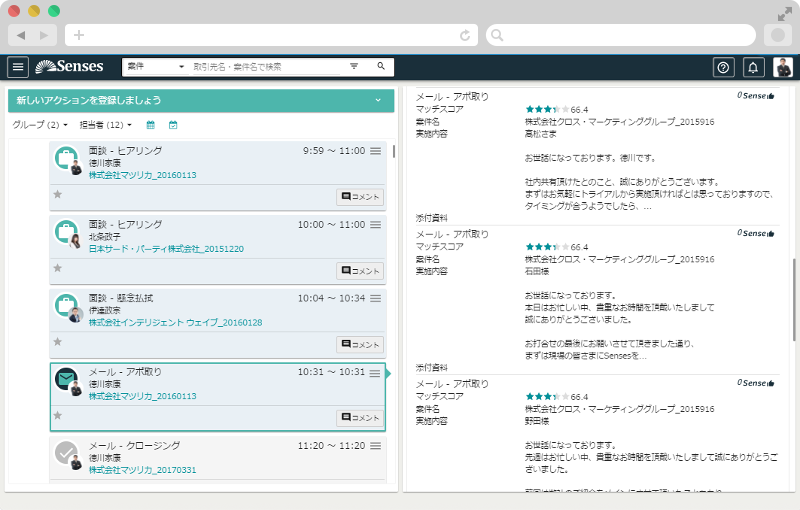Viewport: 800px width, 510px height.
Task: Open 株式会社マツリカ_20160113 link in the 9:59 card
Action: click(142, 175)
